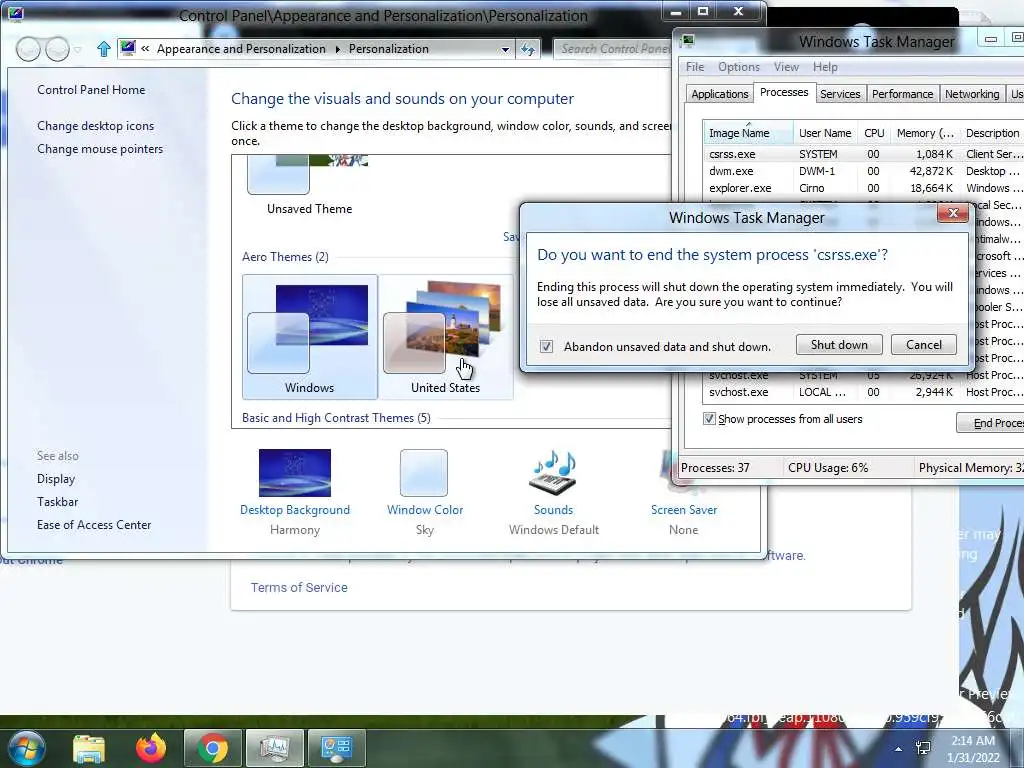Click the Aero Themes (2) heading

click(x=285, y=257)
